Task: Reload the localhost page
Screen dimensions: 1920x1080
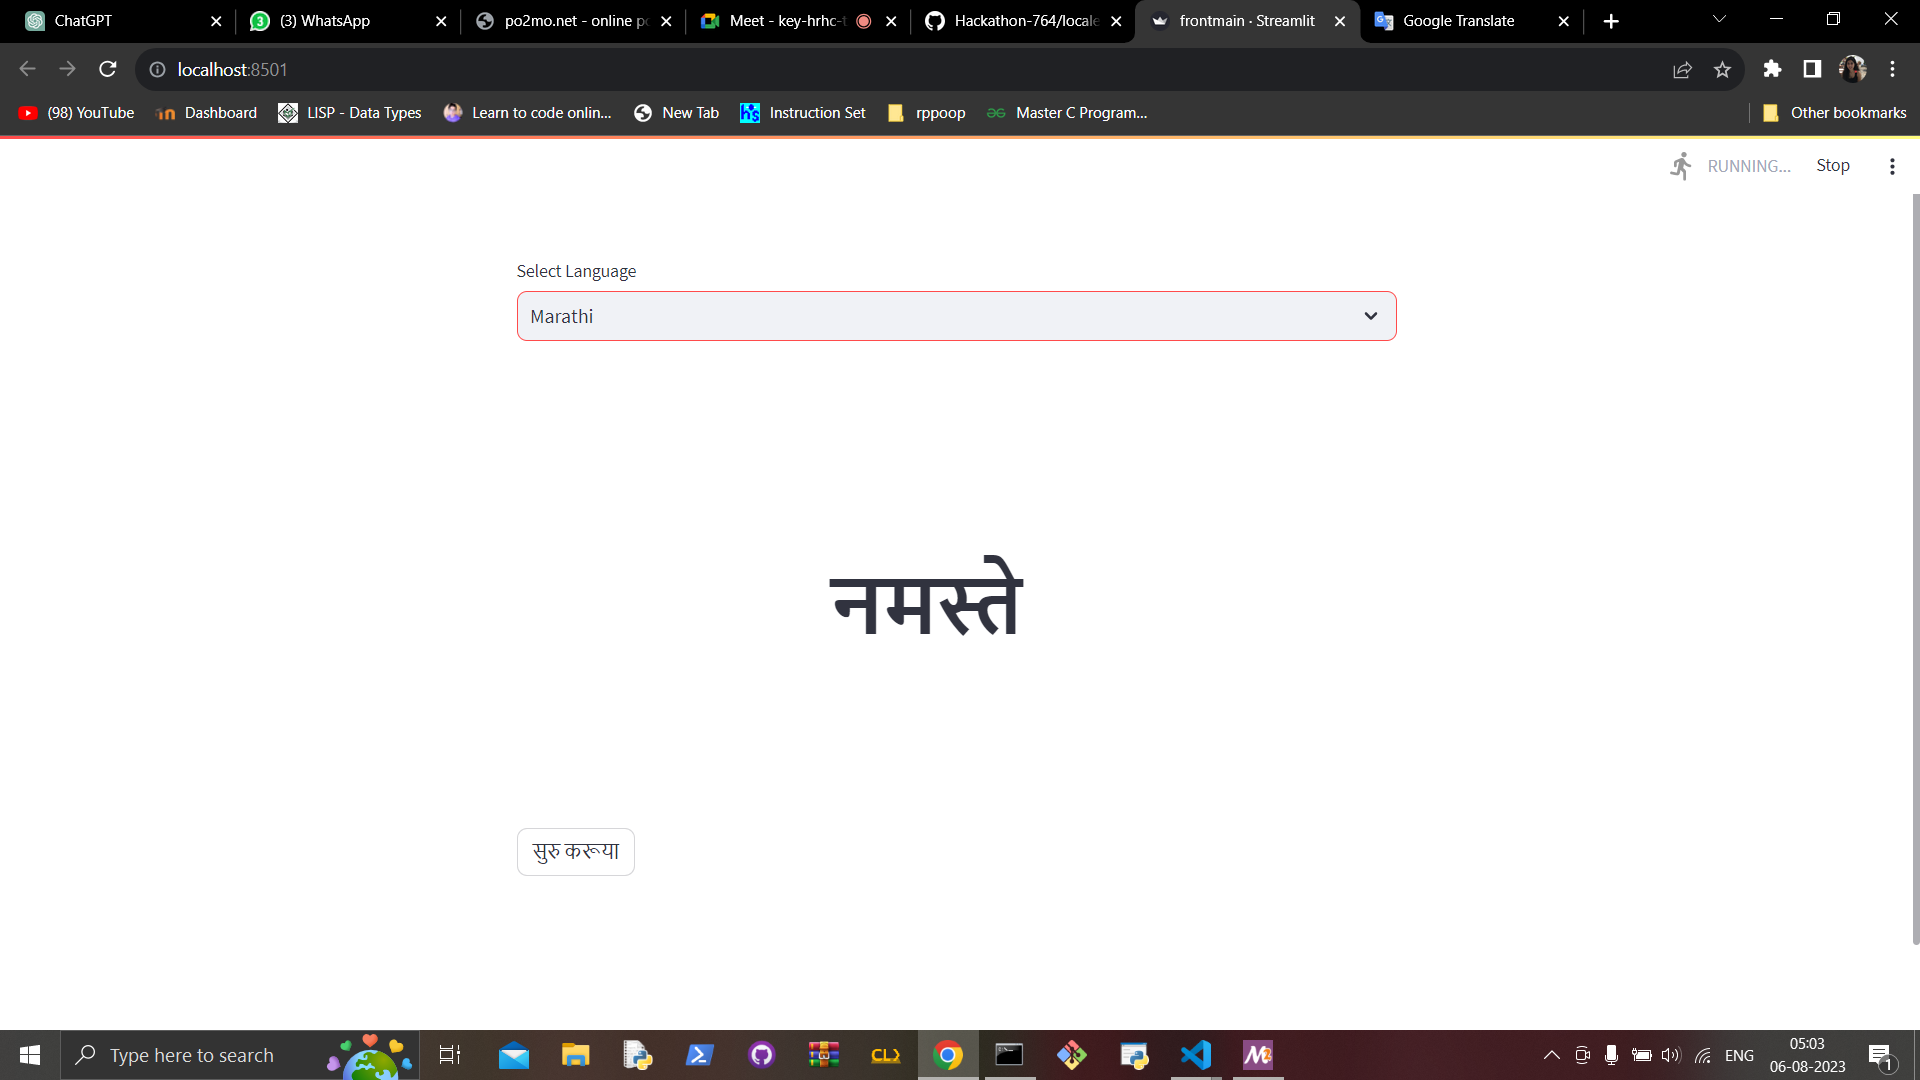Action: pyautogui.click(x=108, y=69)
